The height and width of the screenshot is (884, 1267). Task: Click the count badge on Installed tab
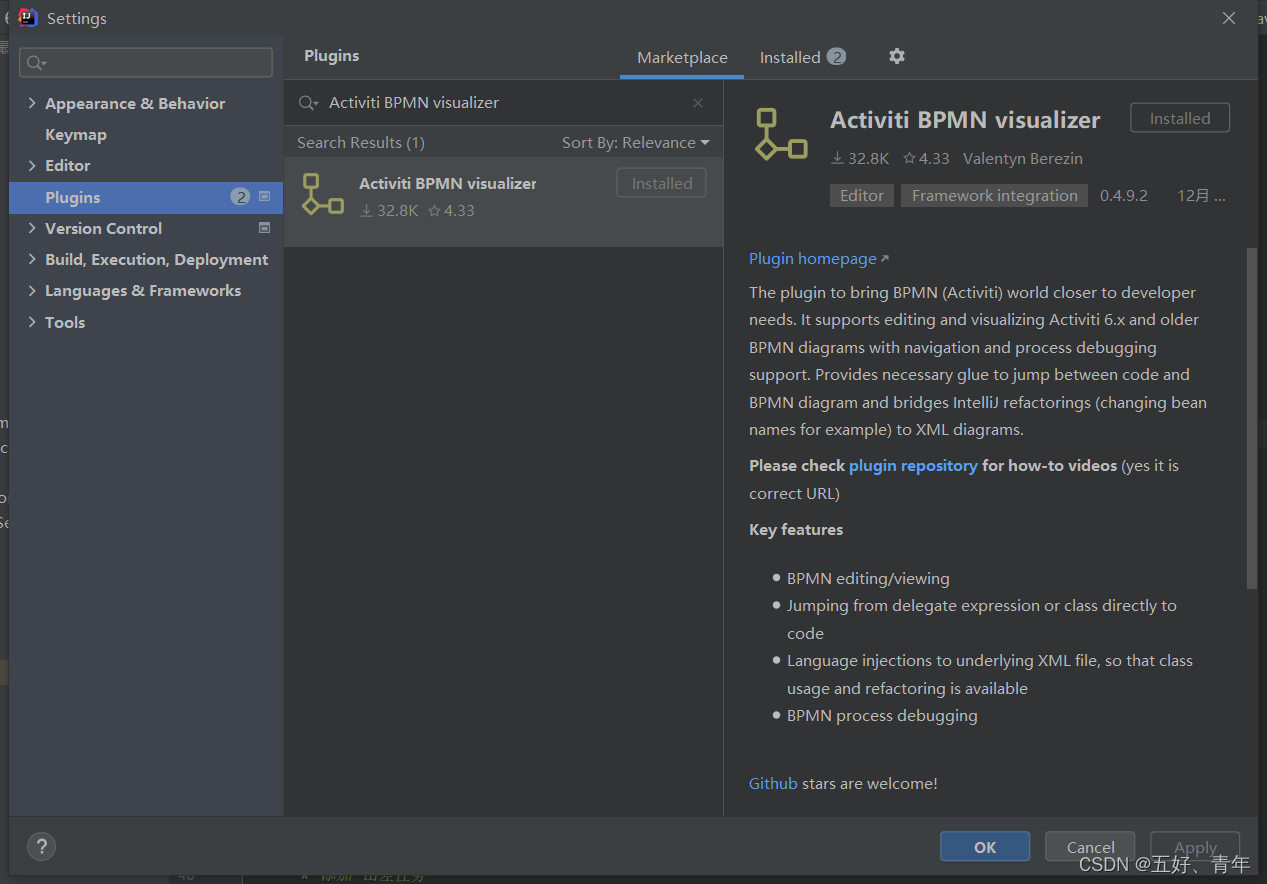836,57
